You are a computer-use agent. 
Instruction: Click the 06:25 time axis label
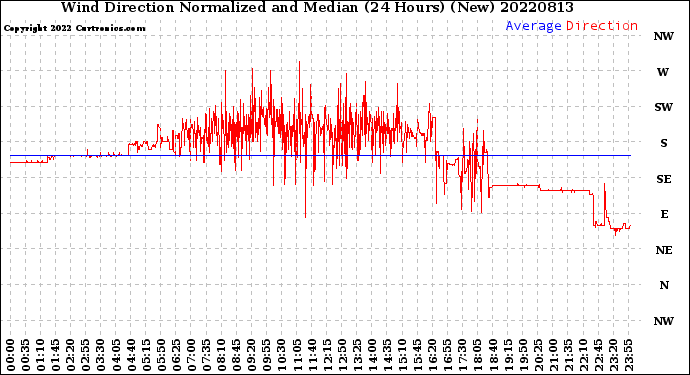click(176, 355)
